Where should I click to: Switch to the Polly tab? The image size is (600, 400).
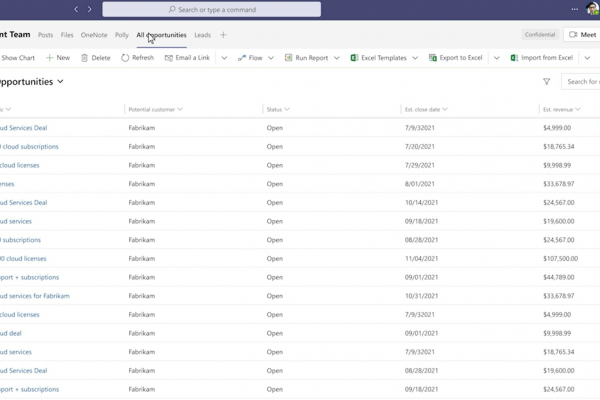pos(122,35)
